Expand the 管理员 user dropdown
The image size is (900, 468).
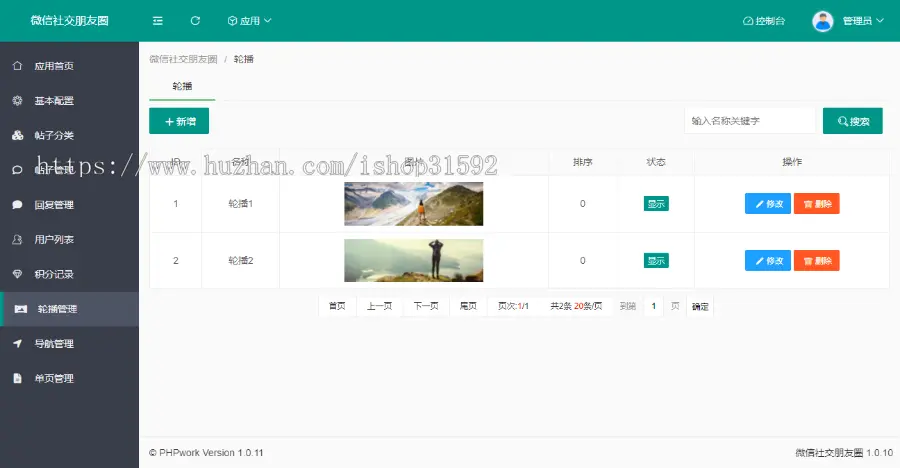click(863, 21)
